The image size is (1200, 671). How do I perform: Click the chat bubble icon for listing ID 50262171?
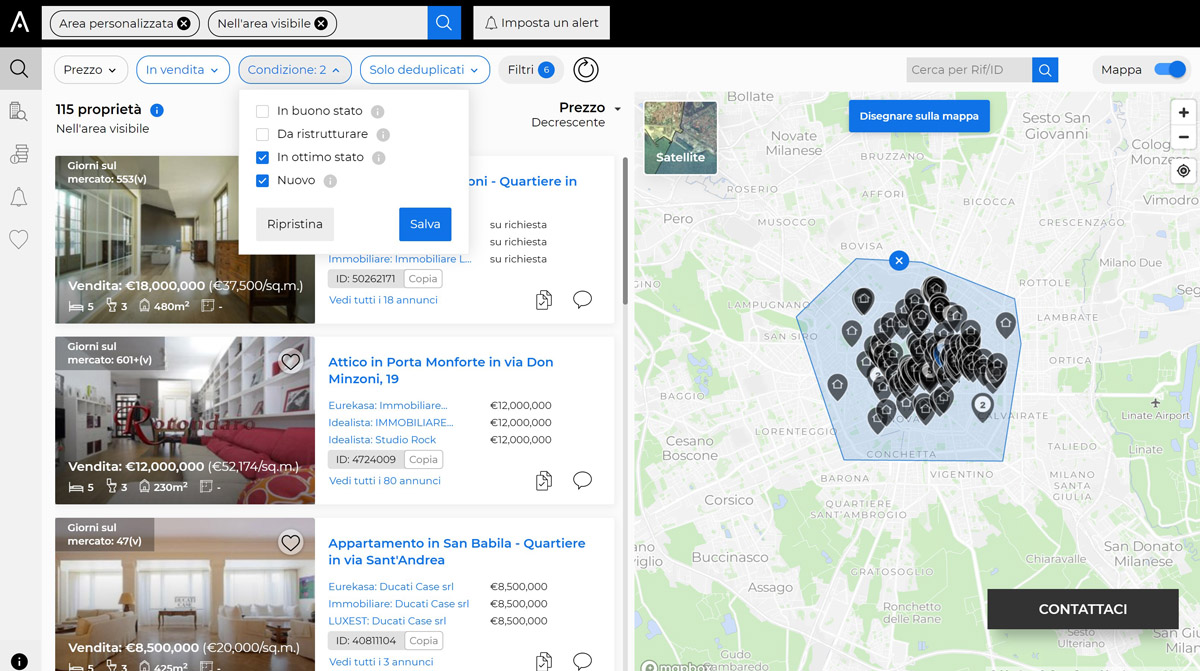[582, 299]
